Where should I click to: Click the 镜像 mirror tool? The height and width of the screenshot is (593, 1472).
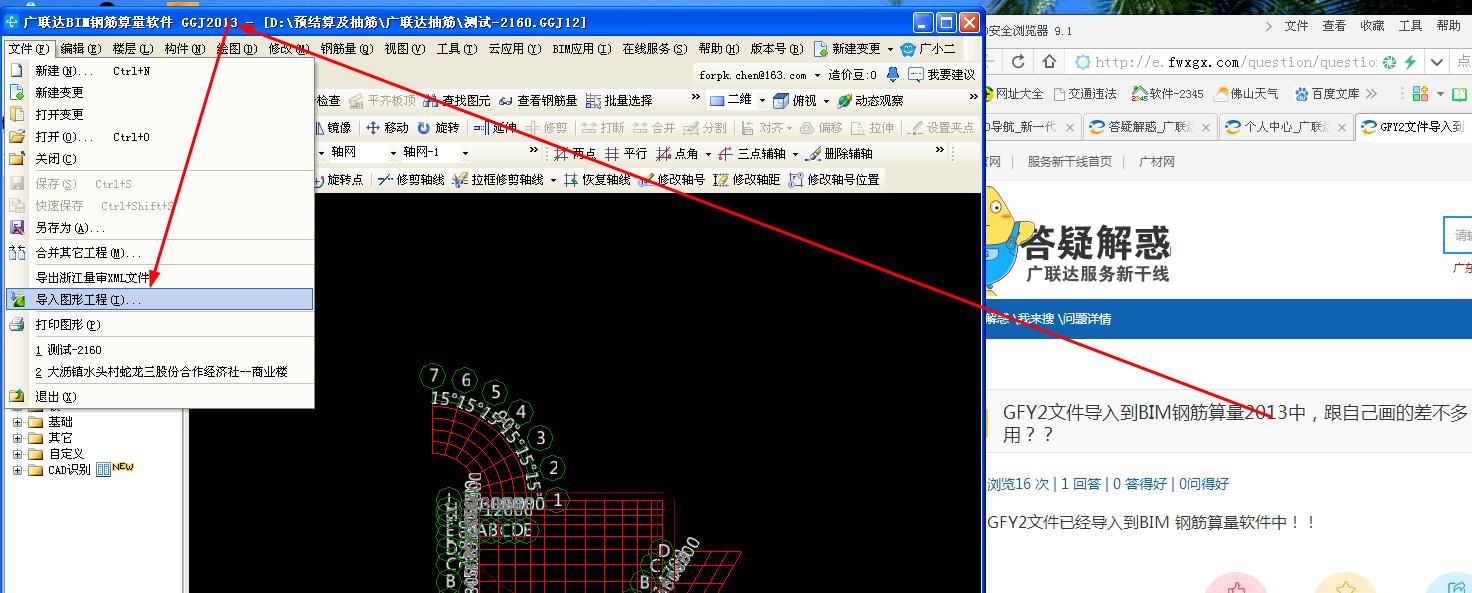pyautogui.click(x=333, y=127)
